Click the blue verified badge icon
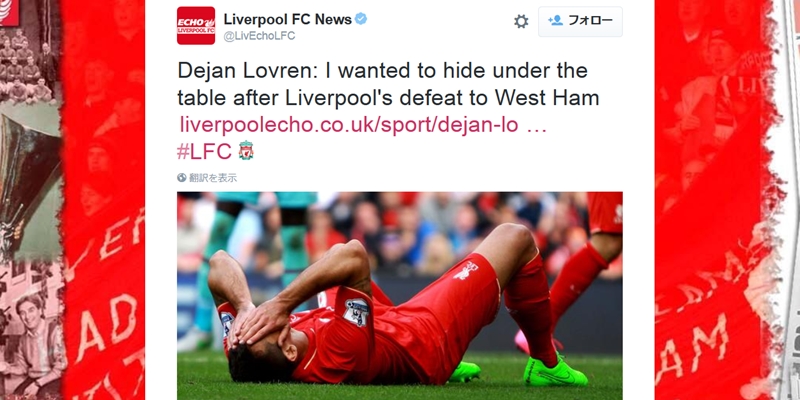The height and width of the screenshot is (400, 800). point(361,19)
